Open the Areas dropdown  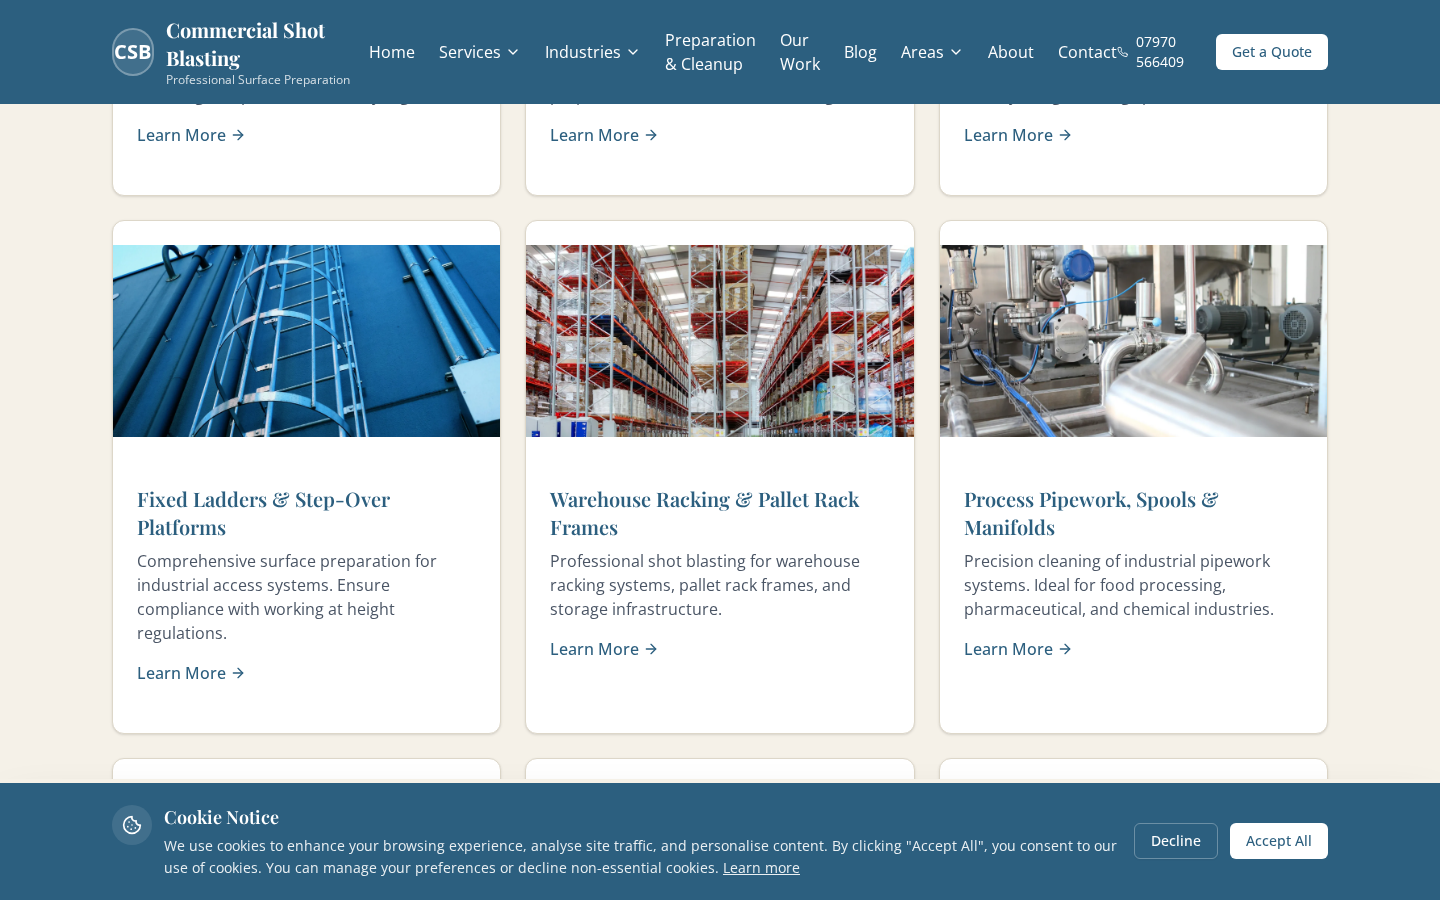point(931,52)
